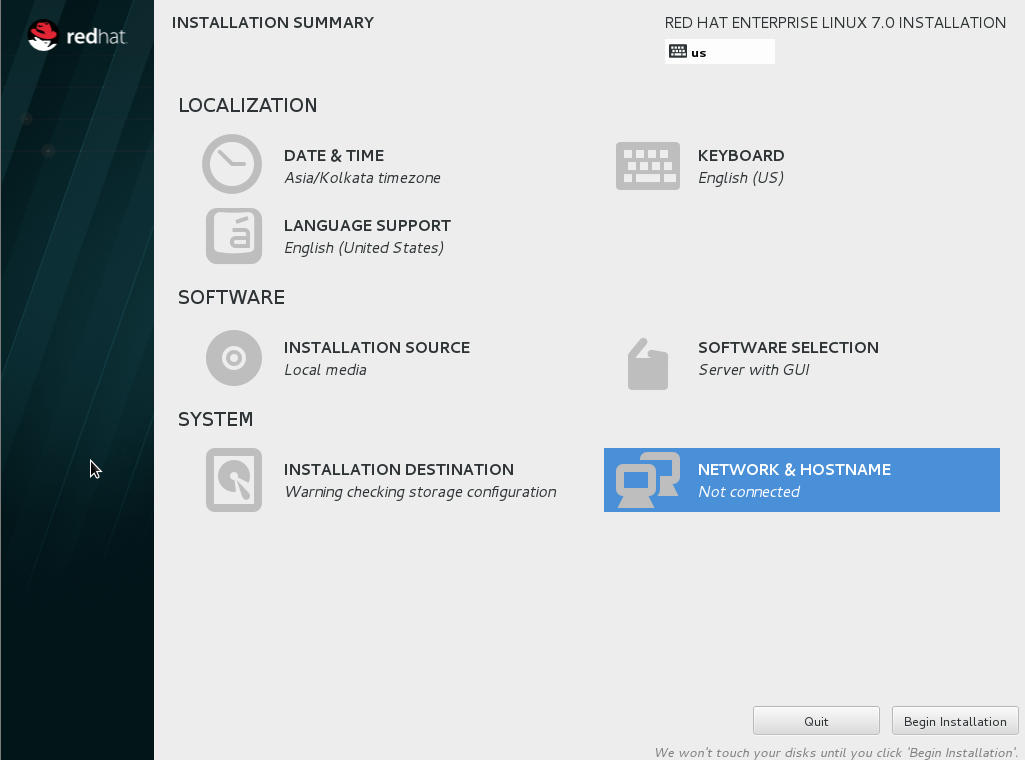Click 'Warning checking storage configuration' text
Image resolution: width=1025 pixels, height=760 pixels.
(420, 492)
